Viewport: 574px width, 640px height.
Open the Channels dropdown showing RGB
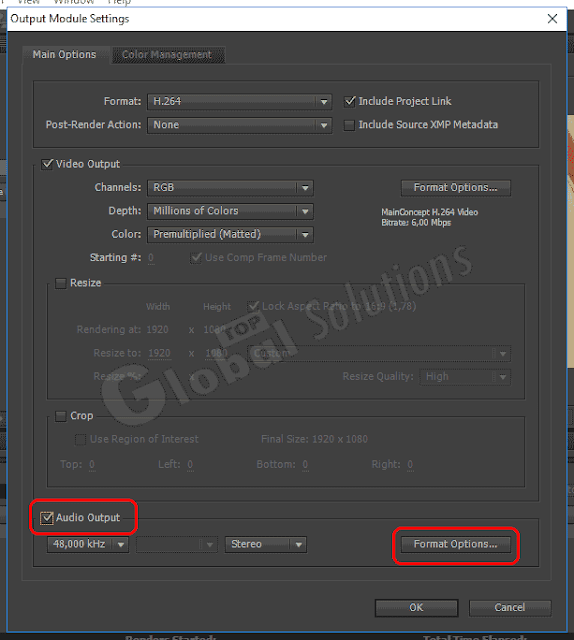[x=230, y=187]
